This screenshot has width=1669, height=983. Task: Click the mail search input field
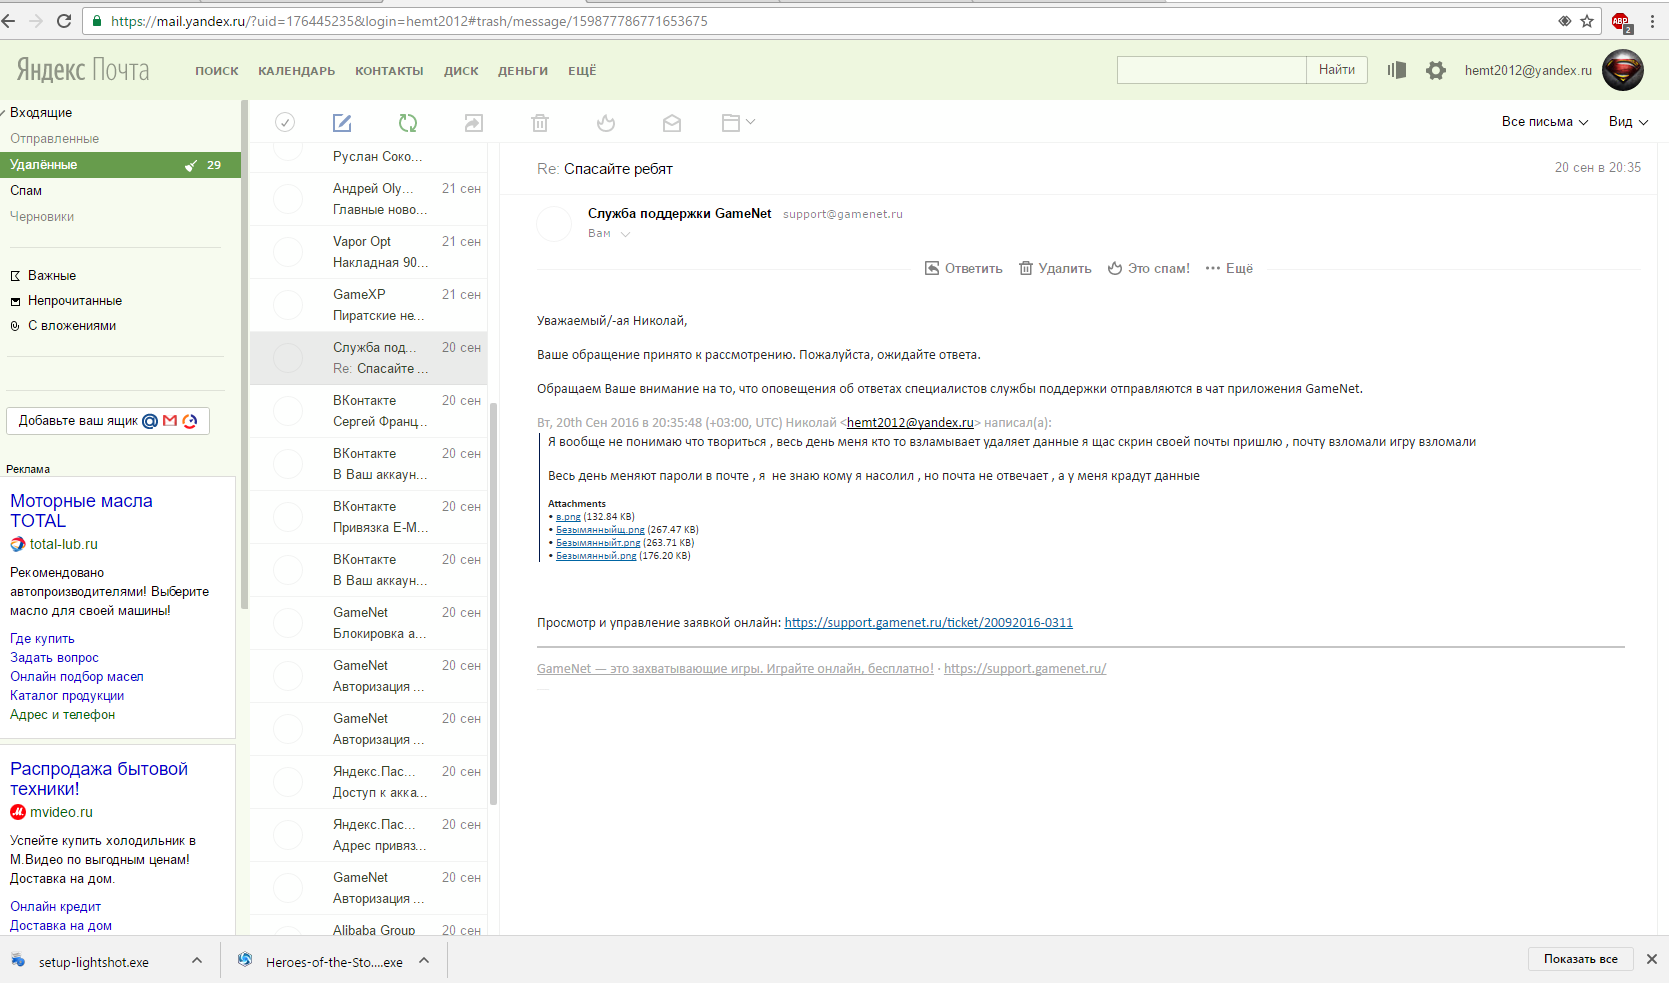pos(1211,70)
